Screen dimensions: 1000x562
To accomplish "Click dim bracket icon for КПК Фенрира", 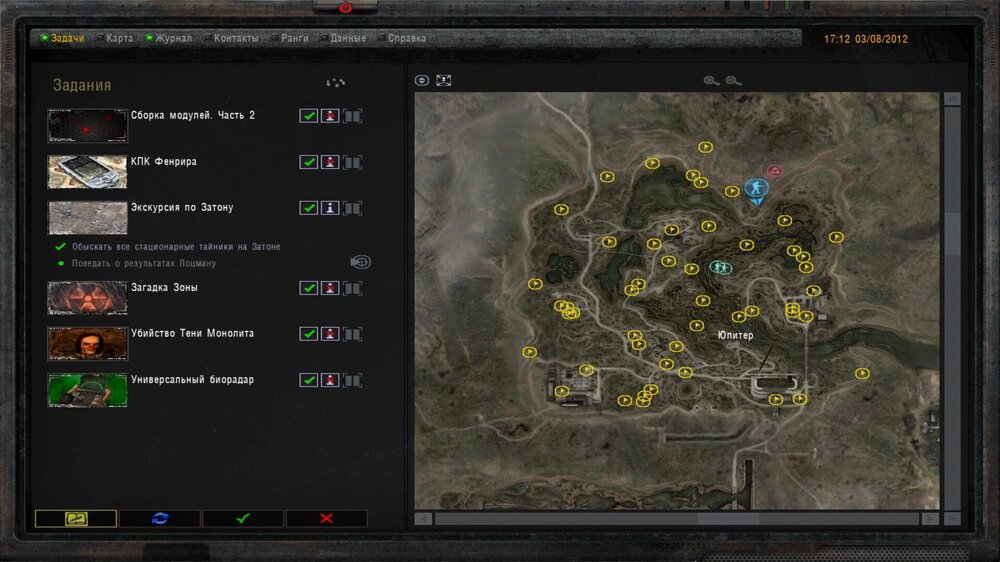I will point(352,162).
